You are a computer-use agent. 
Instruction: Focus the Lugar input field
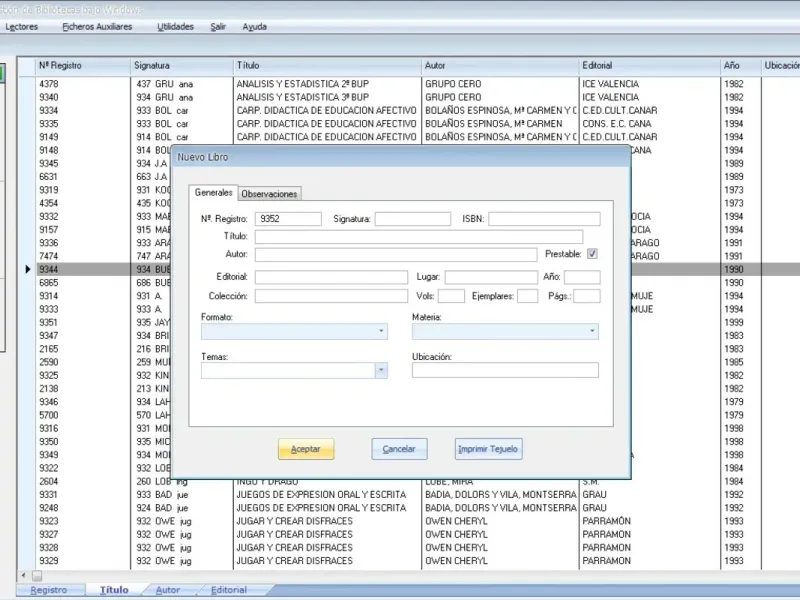point(491,277)
